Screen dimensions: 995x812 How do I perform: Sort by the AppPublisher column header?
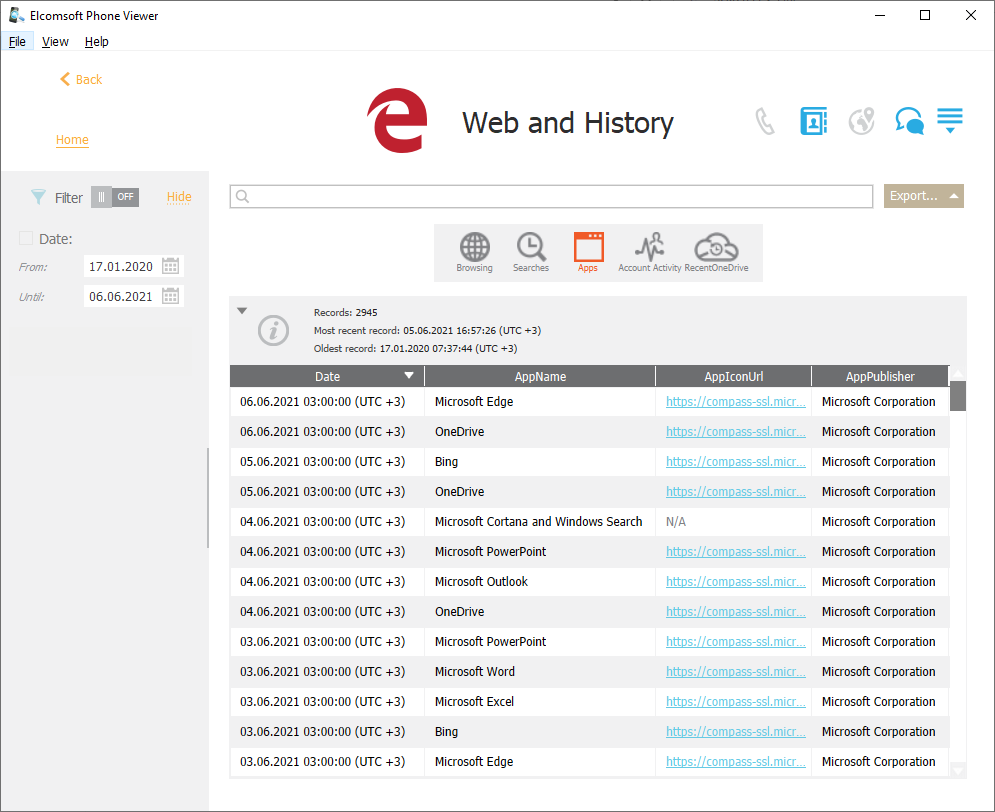[880, 376]
